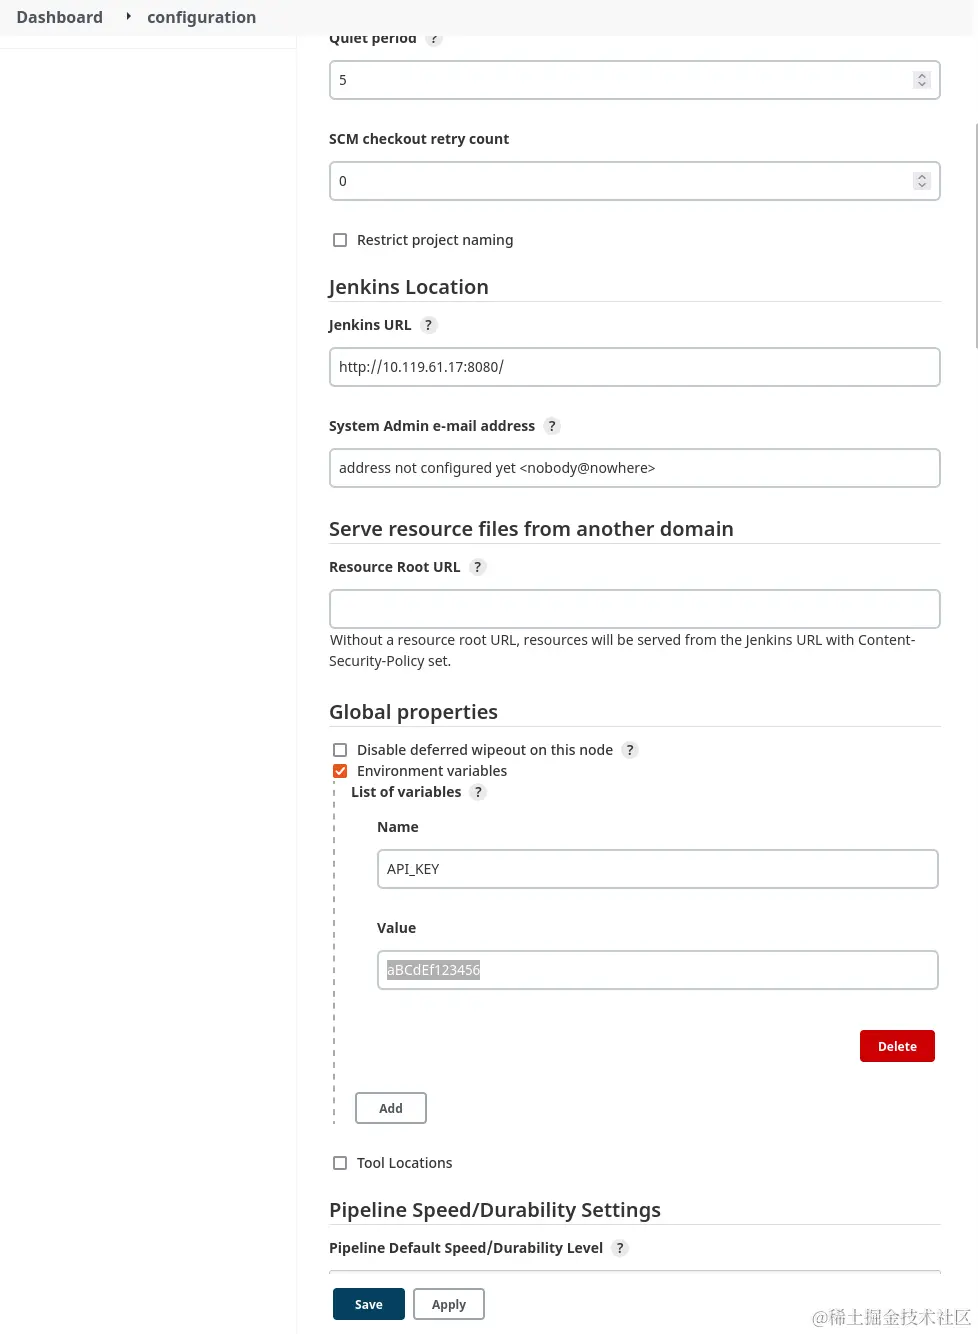Click the Jenkins URL input field
Screen dimensions: 978x1334
tap(634, 367)
